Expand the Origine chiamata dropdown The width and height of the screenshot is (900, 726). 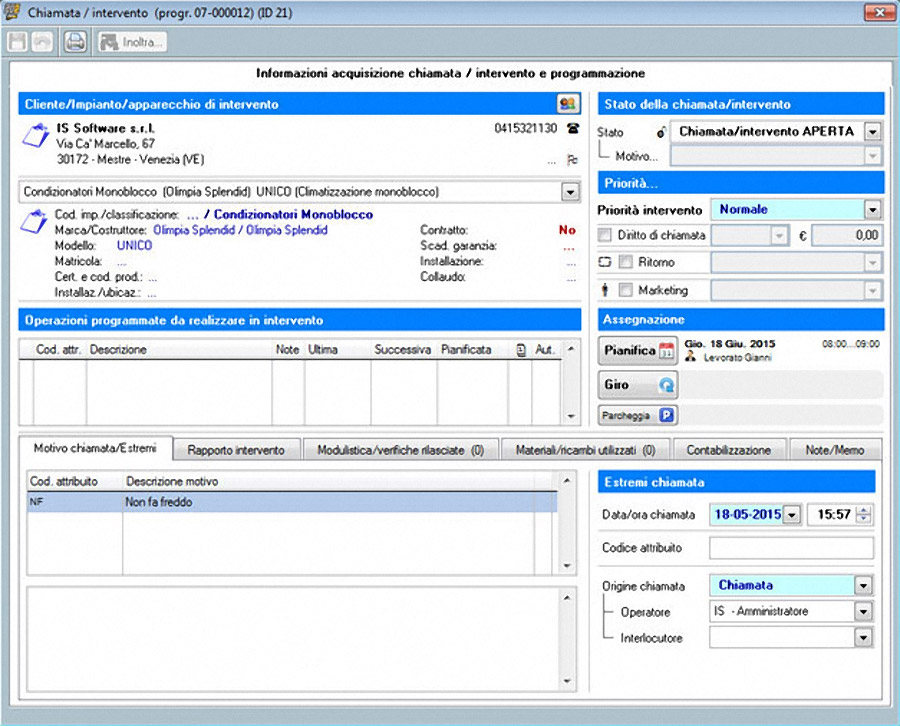[x=864, y=585]
